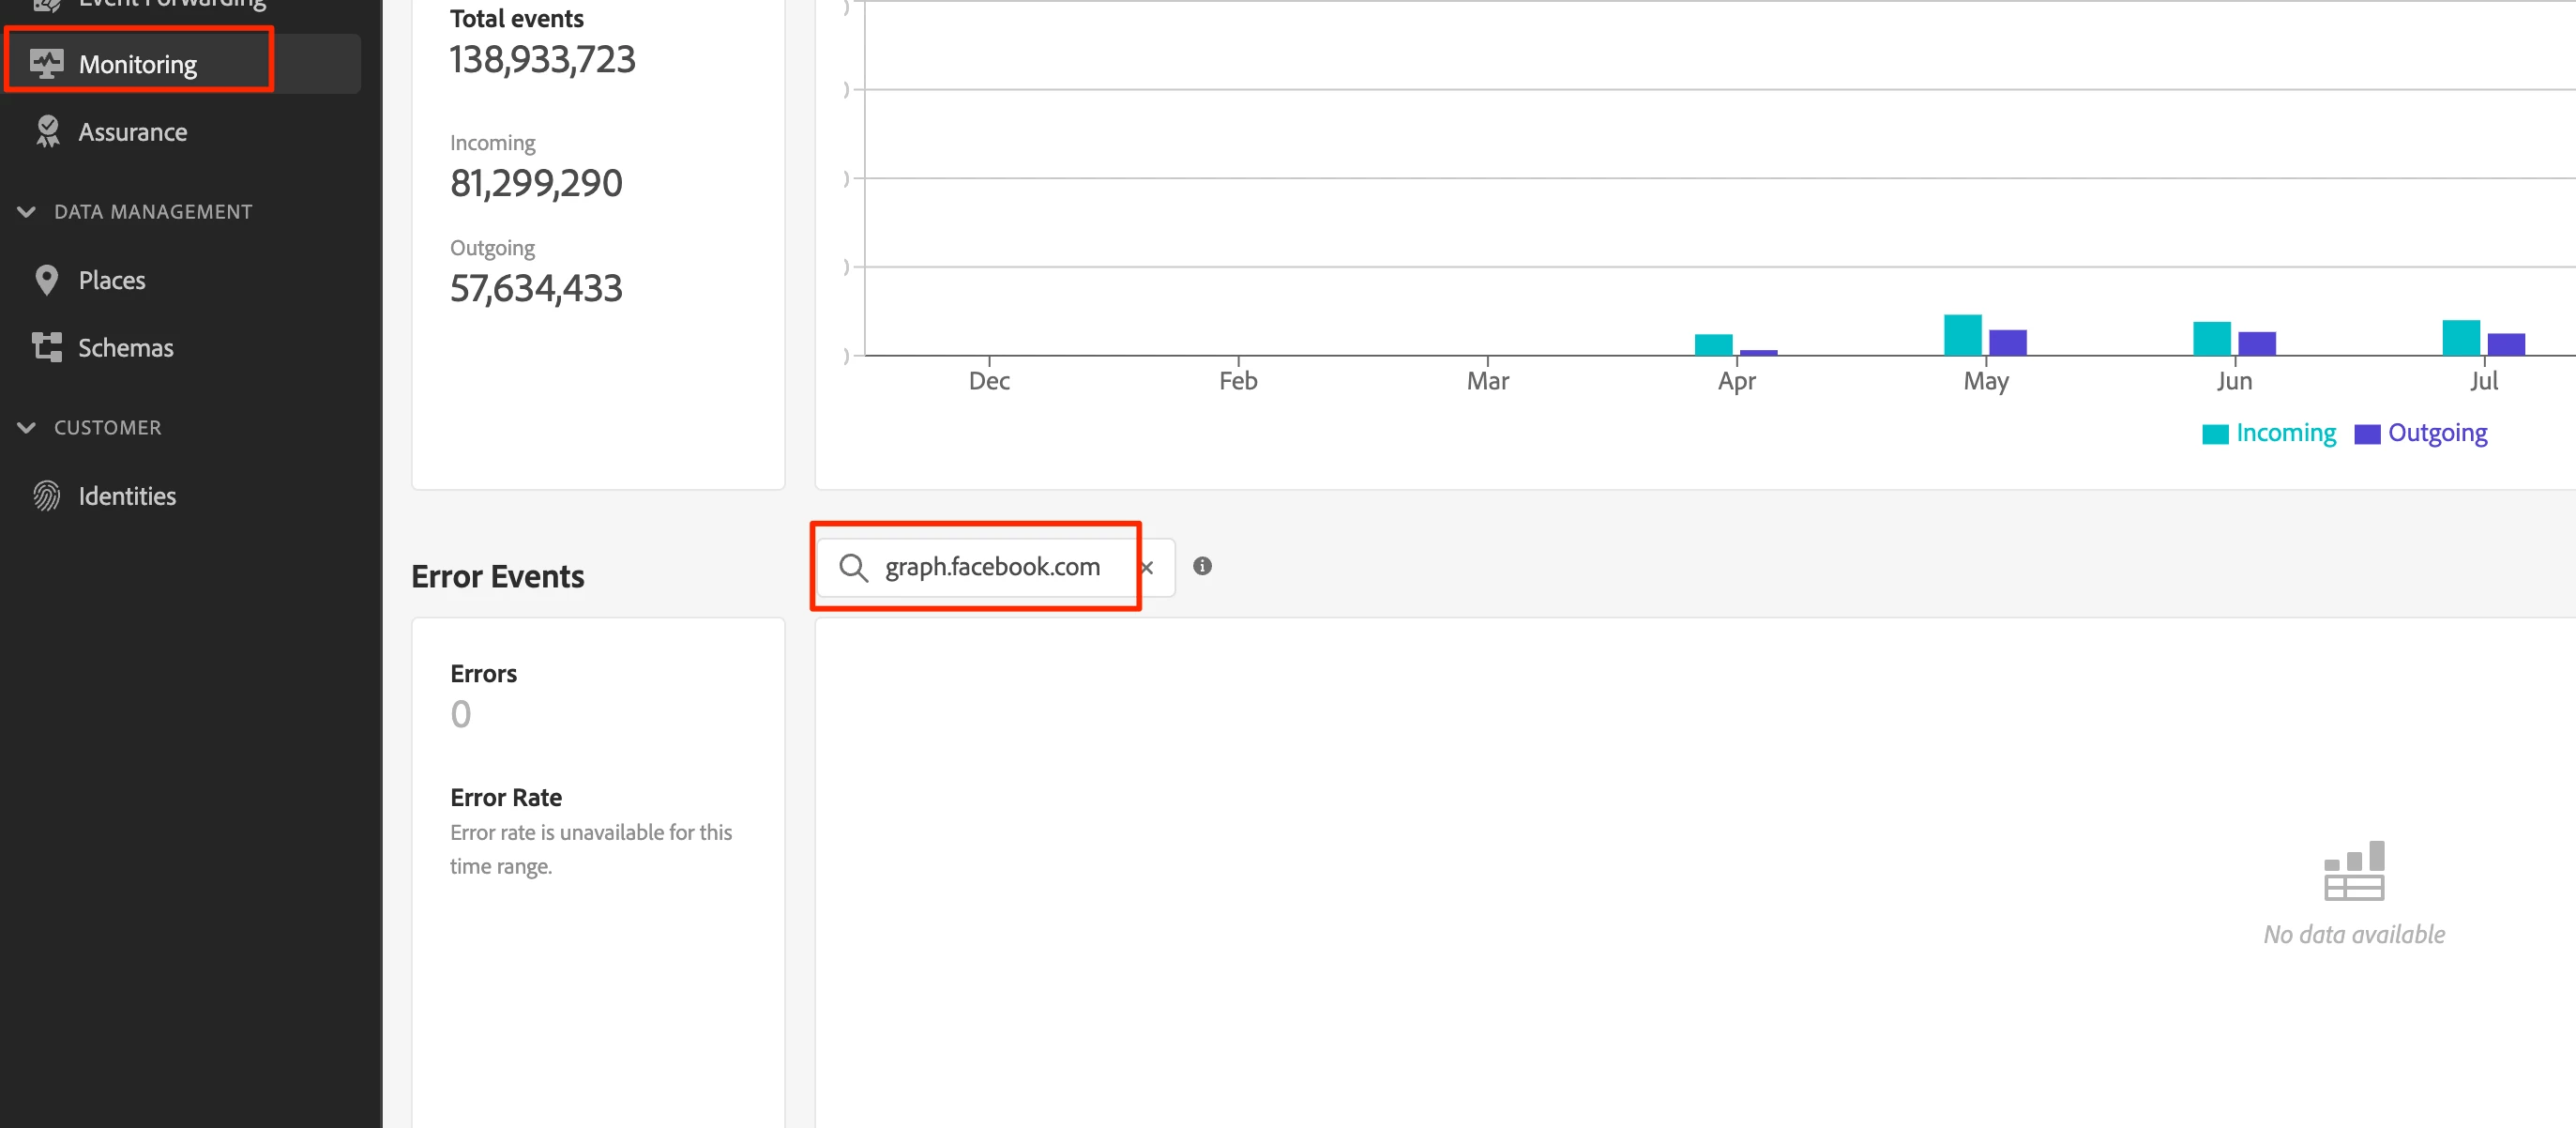Image resolution: width=2576 pixels, height=1128 pixels.
Task: Clear the graph.facebook.com search text
Action: pyautogui.click(x=1147, y=567)
